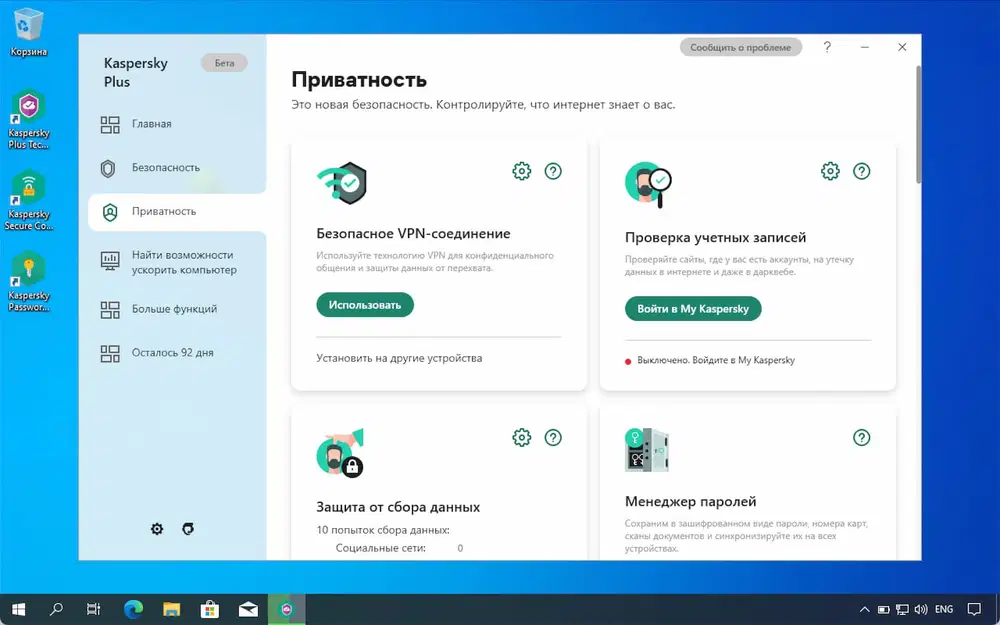This screenshot has height=625, width=1000.
Task: Open the network tray icon
Action: click(902, 610)
